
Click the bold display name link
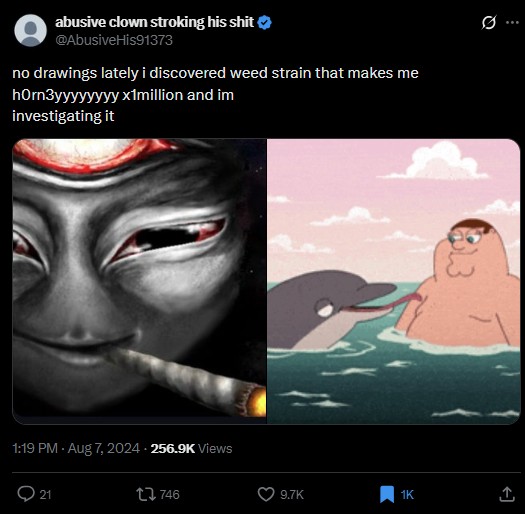[154, 22]
